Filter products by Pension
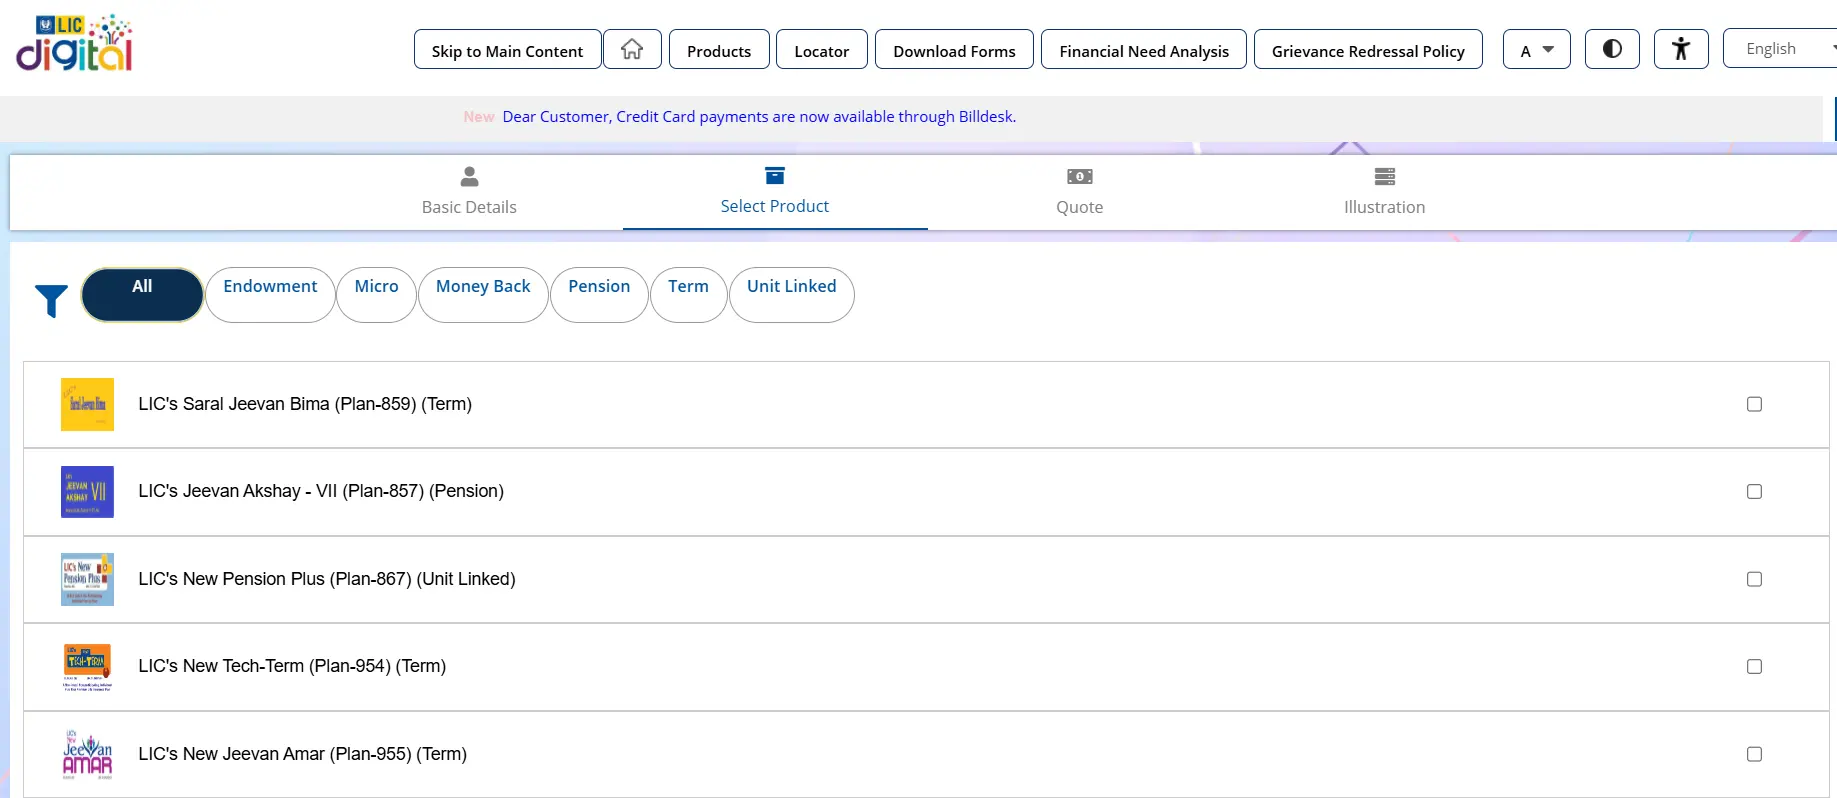Screen dimensions: 1837x798 pyautogui.click(x=599, y=295)
